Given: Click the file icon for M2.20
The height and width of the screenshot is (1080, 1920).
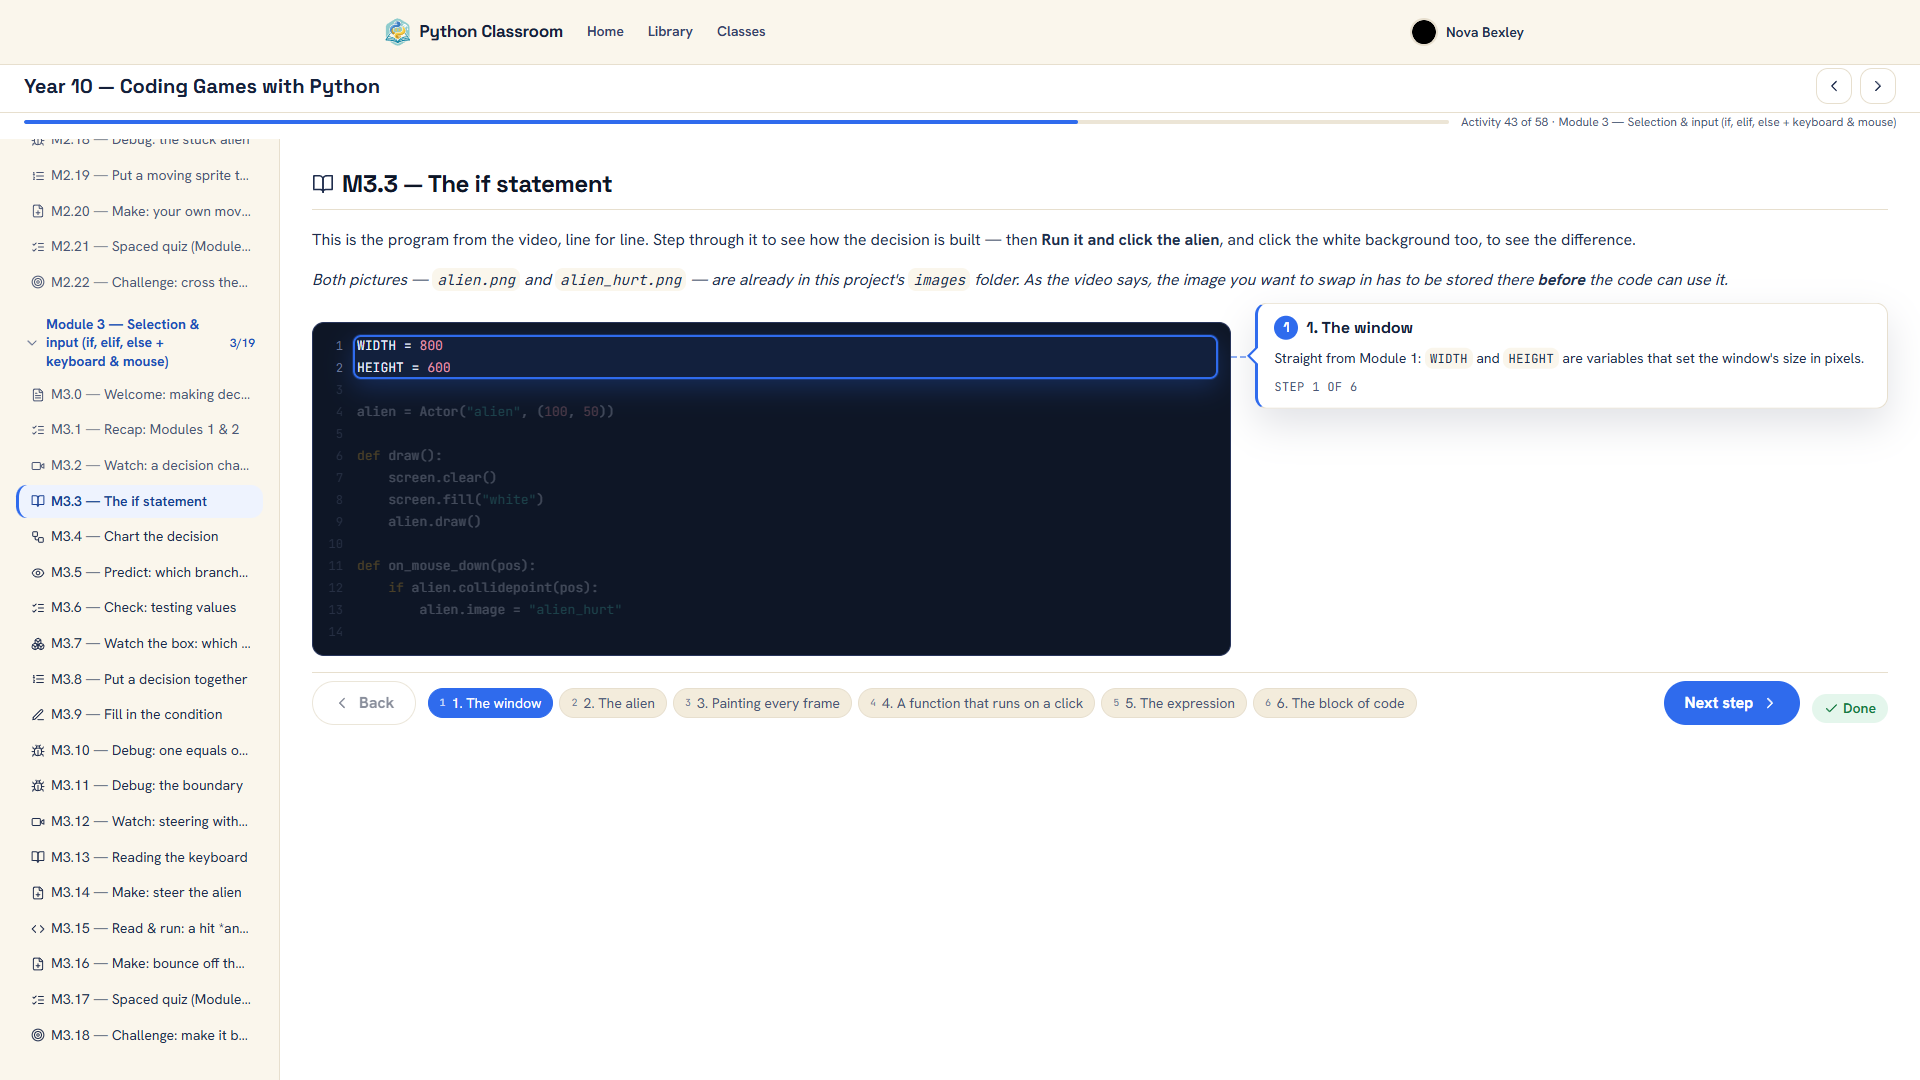Looking at the screenshot, I should tap(38, 211).
